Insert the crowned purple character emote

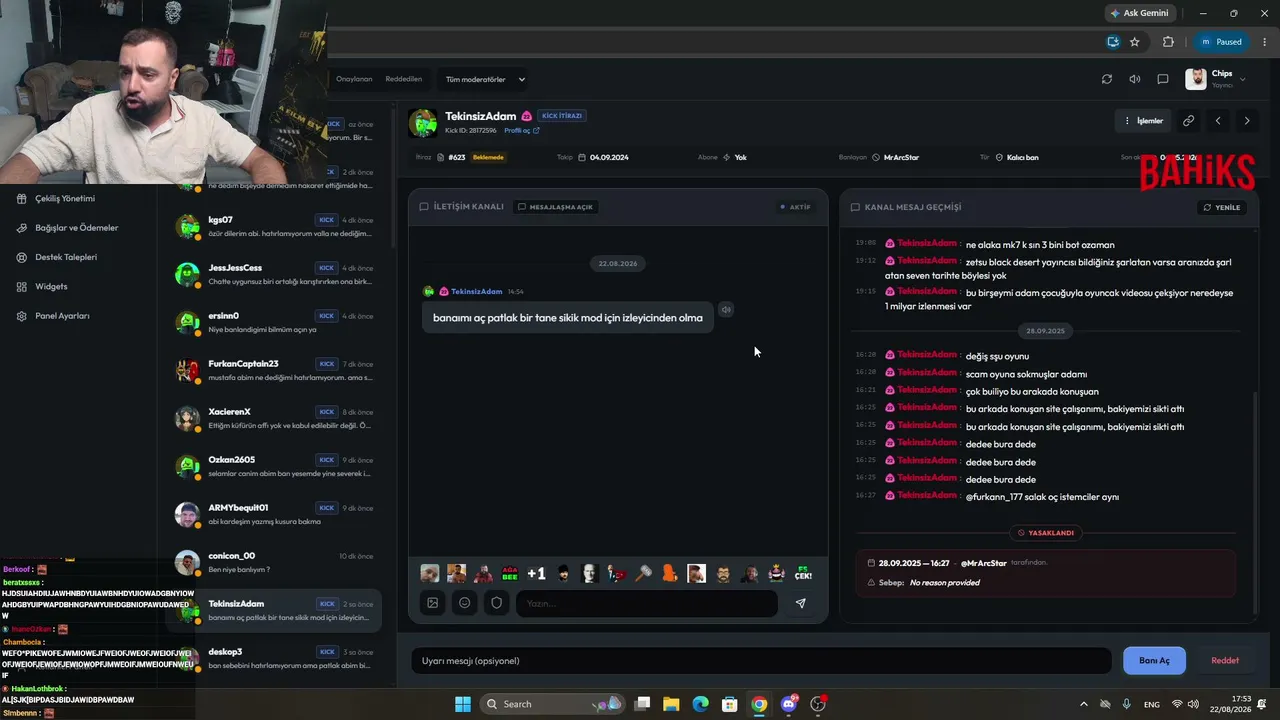click(x=777, y=573)
